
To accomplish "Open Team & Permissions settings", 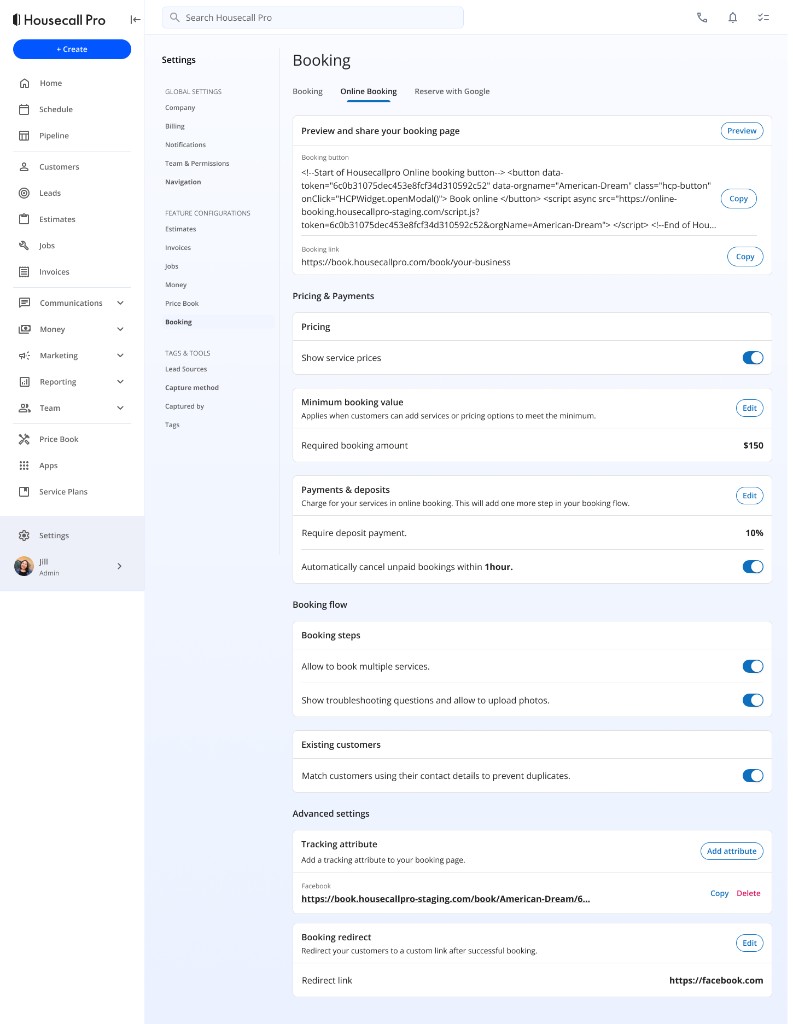I will pos(197,163).
